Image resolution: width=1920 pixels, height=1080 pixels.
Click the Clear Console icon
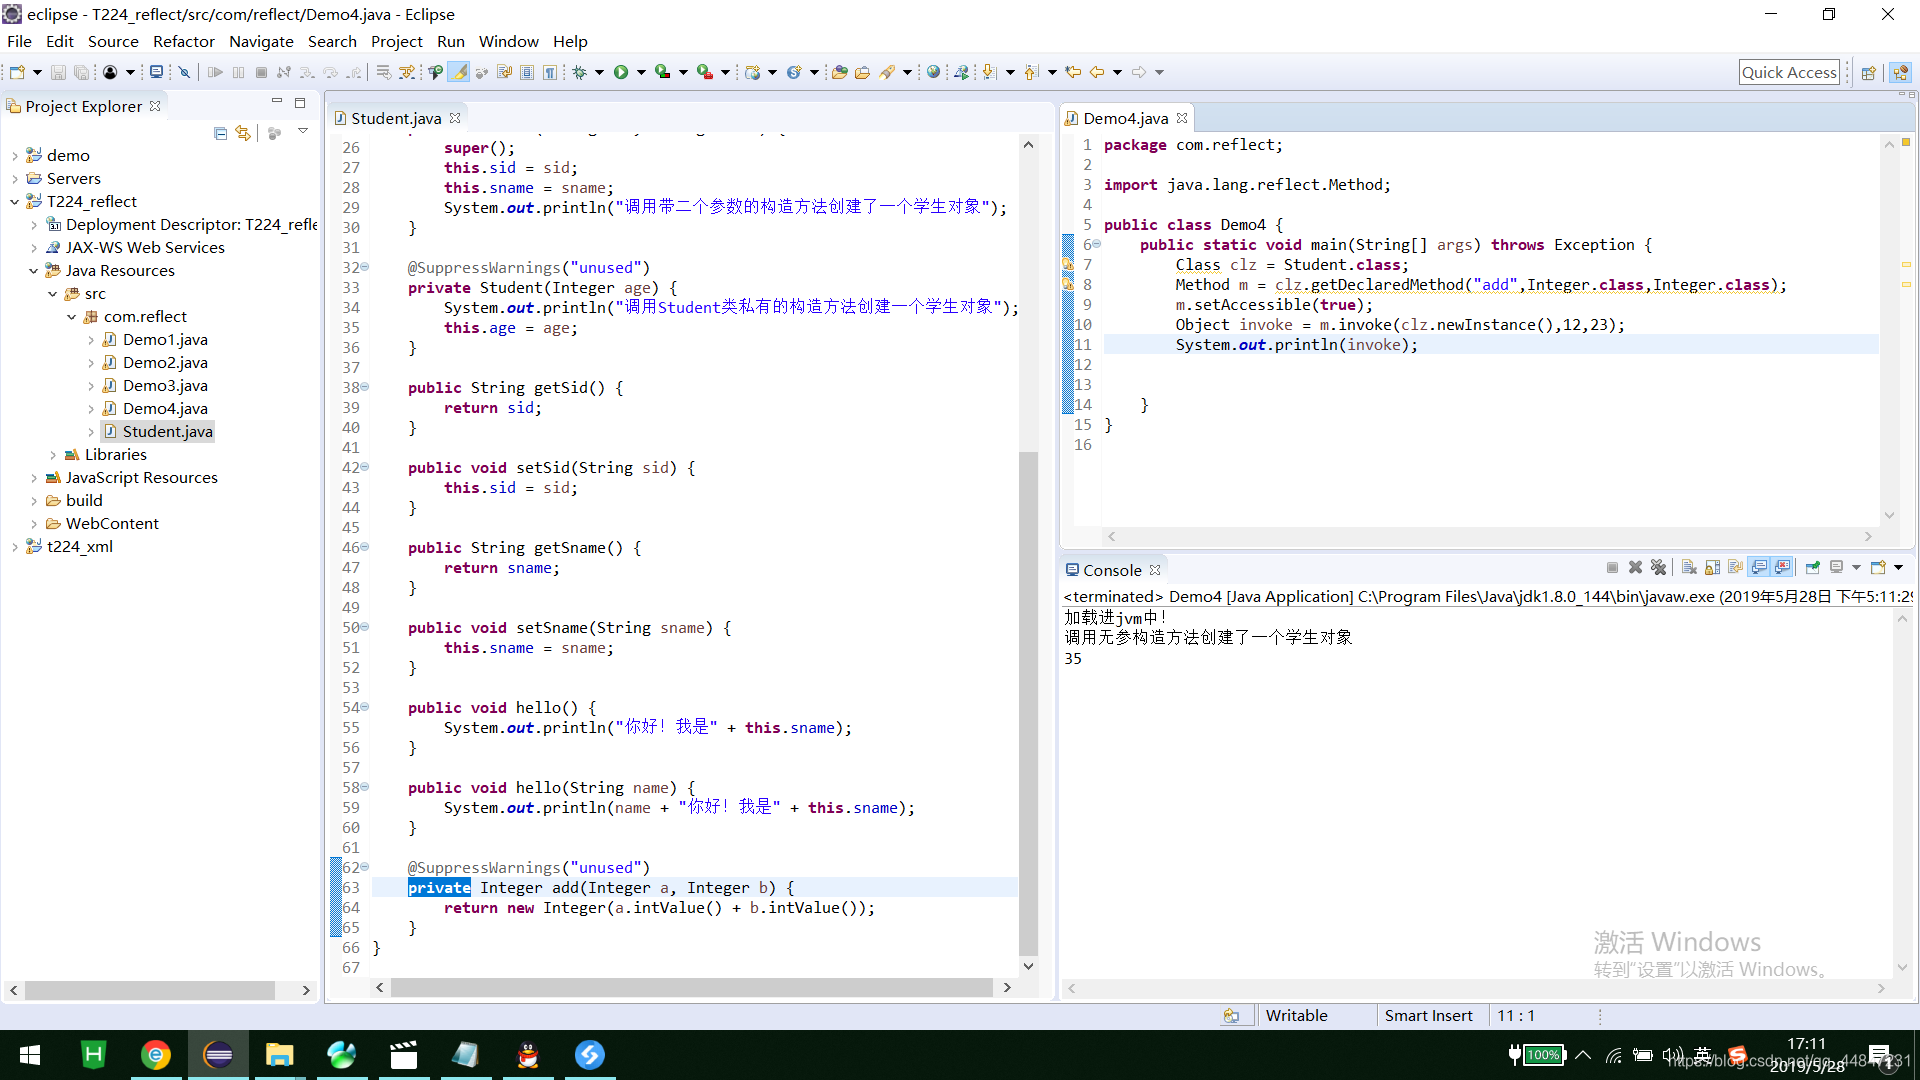(x=1689, y=568)
